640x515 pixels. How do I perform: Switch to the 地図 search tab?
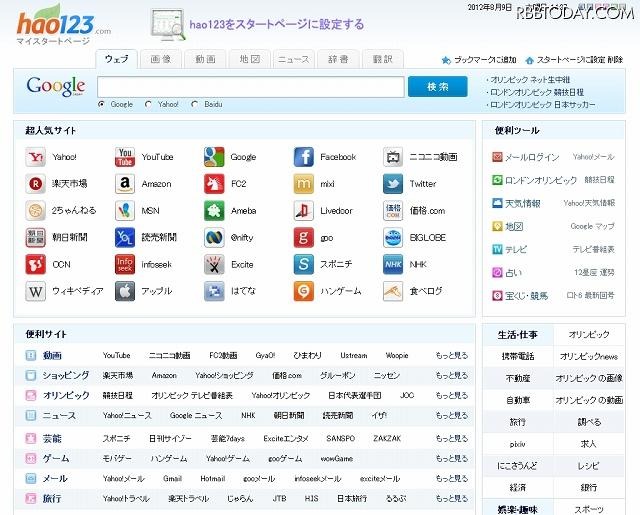[250, 59]
